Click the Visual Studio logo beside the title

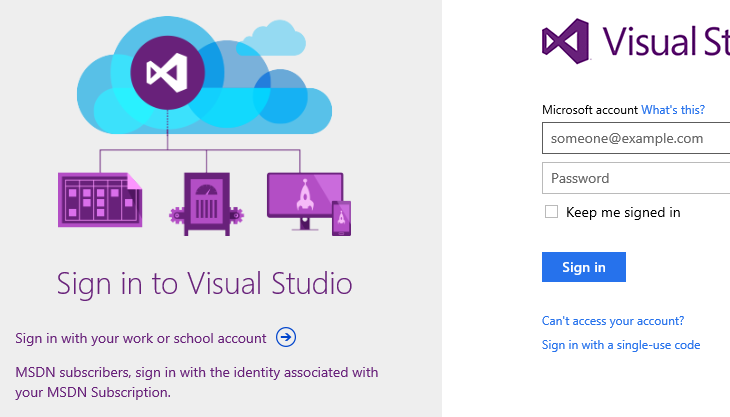566,41
